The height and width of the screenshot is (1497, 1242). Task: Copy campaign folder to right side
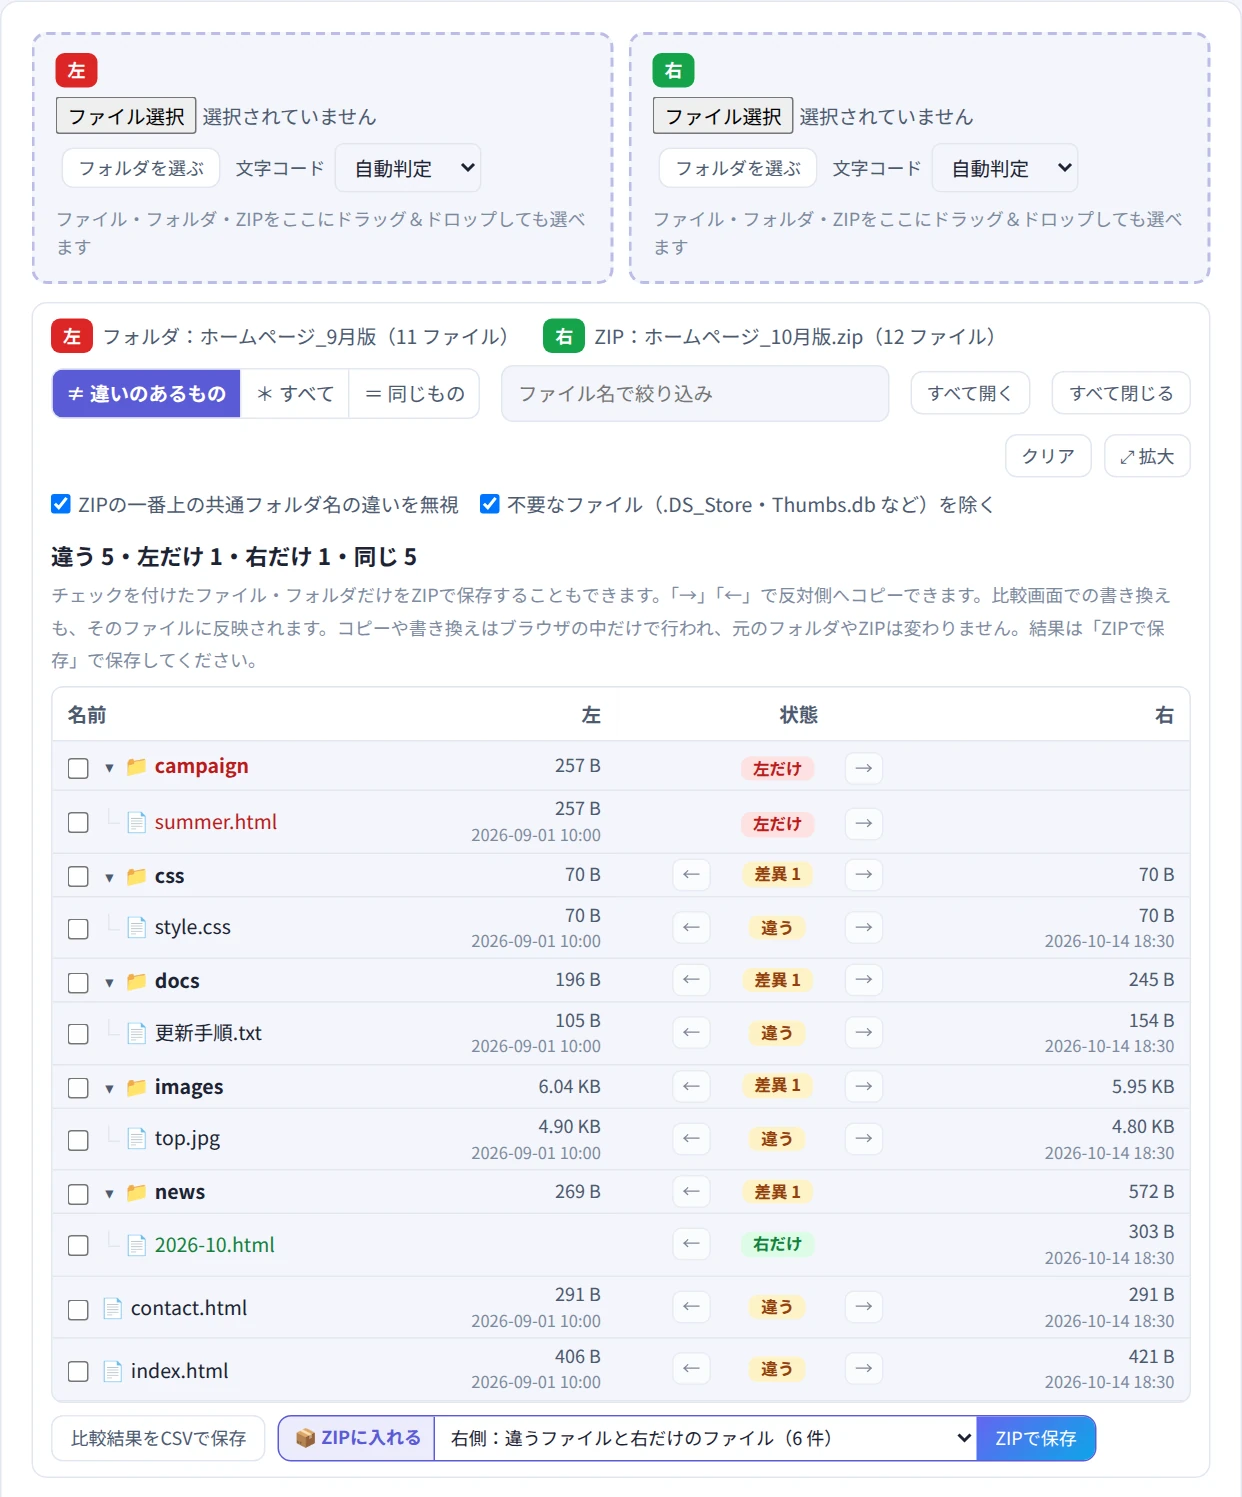[x=863, y=768]
